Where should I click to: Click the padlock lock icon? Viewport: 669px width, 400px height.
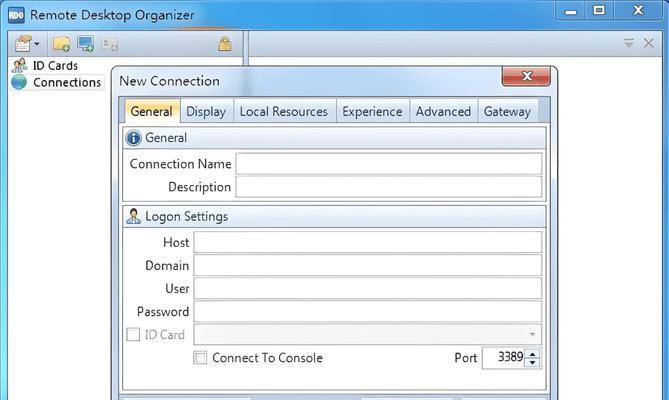[225, 43]
